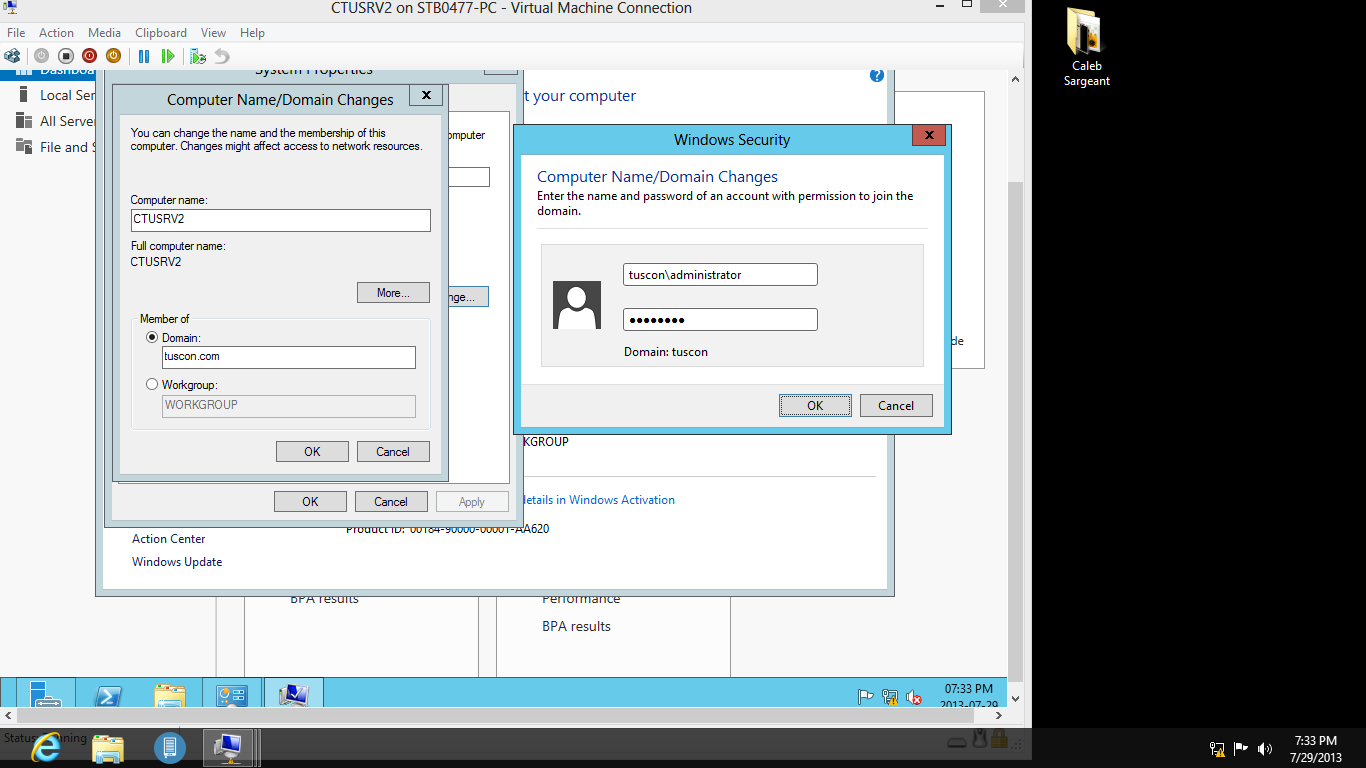Open the Clipboard menu

tap(161, 33)
